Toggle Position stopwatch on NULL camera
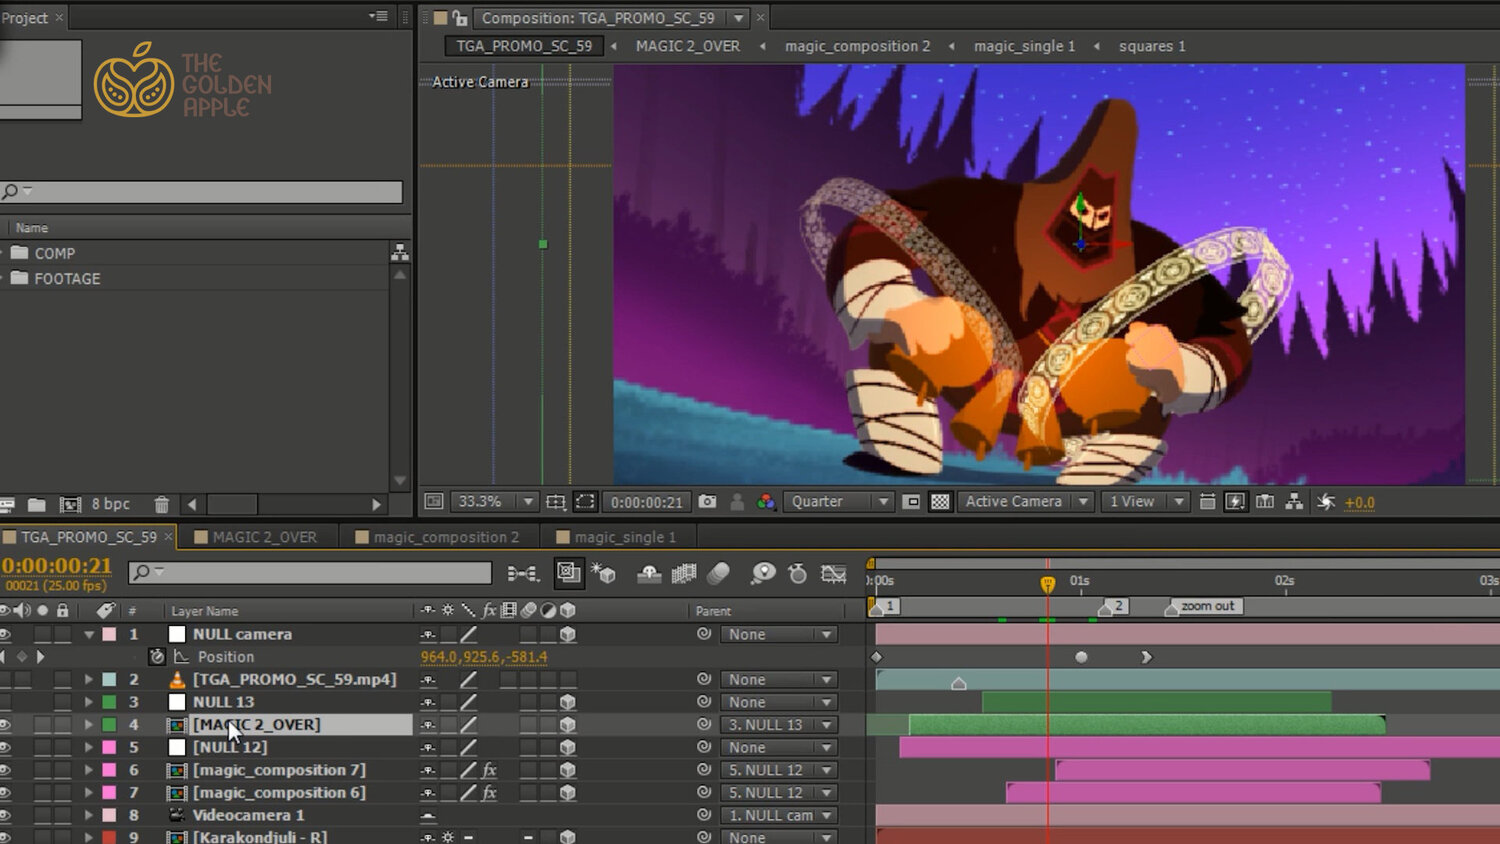This screenshot has width=1500, height=844. click(x=157, y=657)
